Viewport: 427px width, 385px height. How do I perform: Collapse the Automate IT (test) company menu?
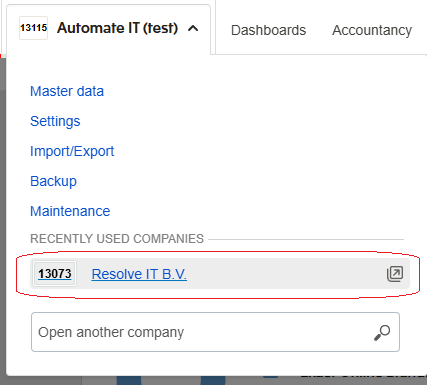point(193,28)
